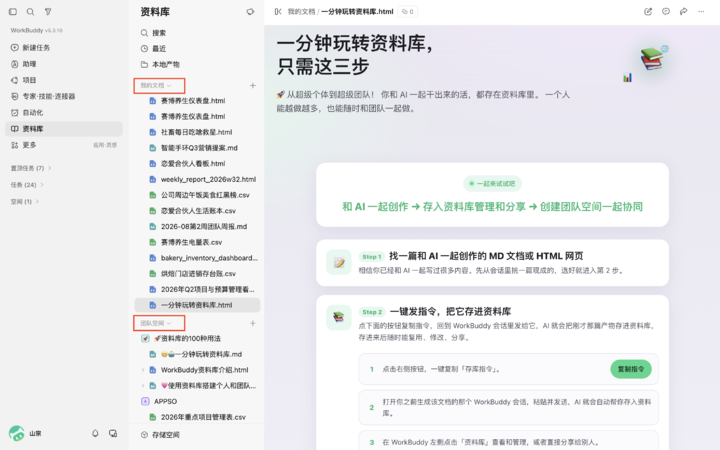Select 资料库 in the left sidebar

coord(63,129)
